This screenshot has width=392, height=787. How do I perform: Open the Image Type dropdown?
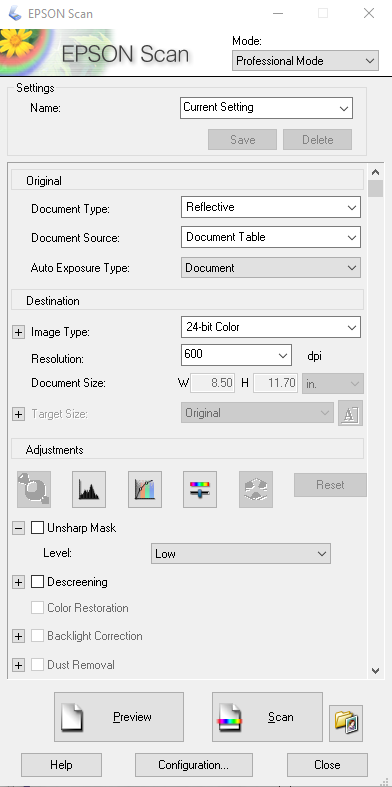pos(271,327)
